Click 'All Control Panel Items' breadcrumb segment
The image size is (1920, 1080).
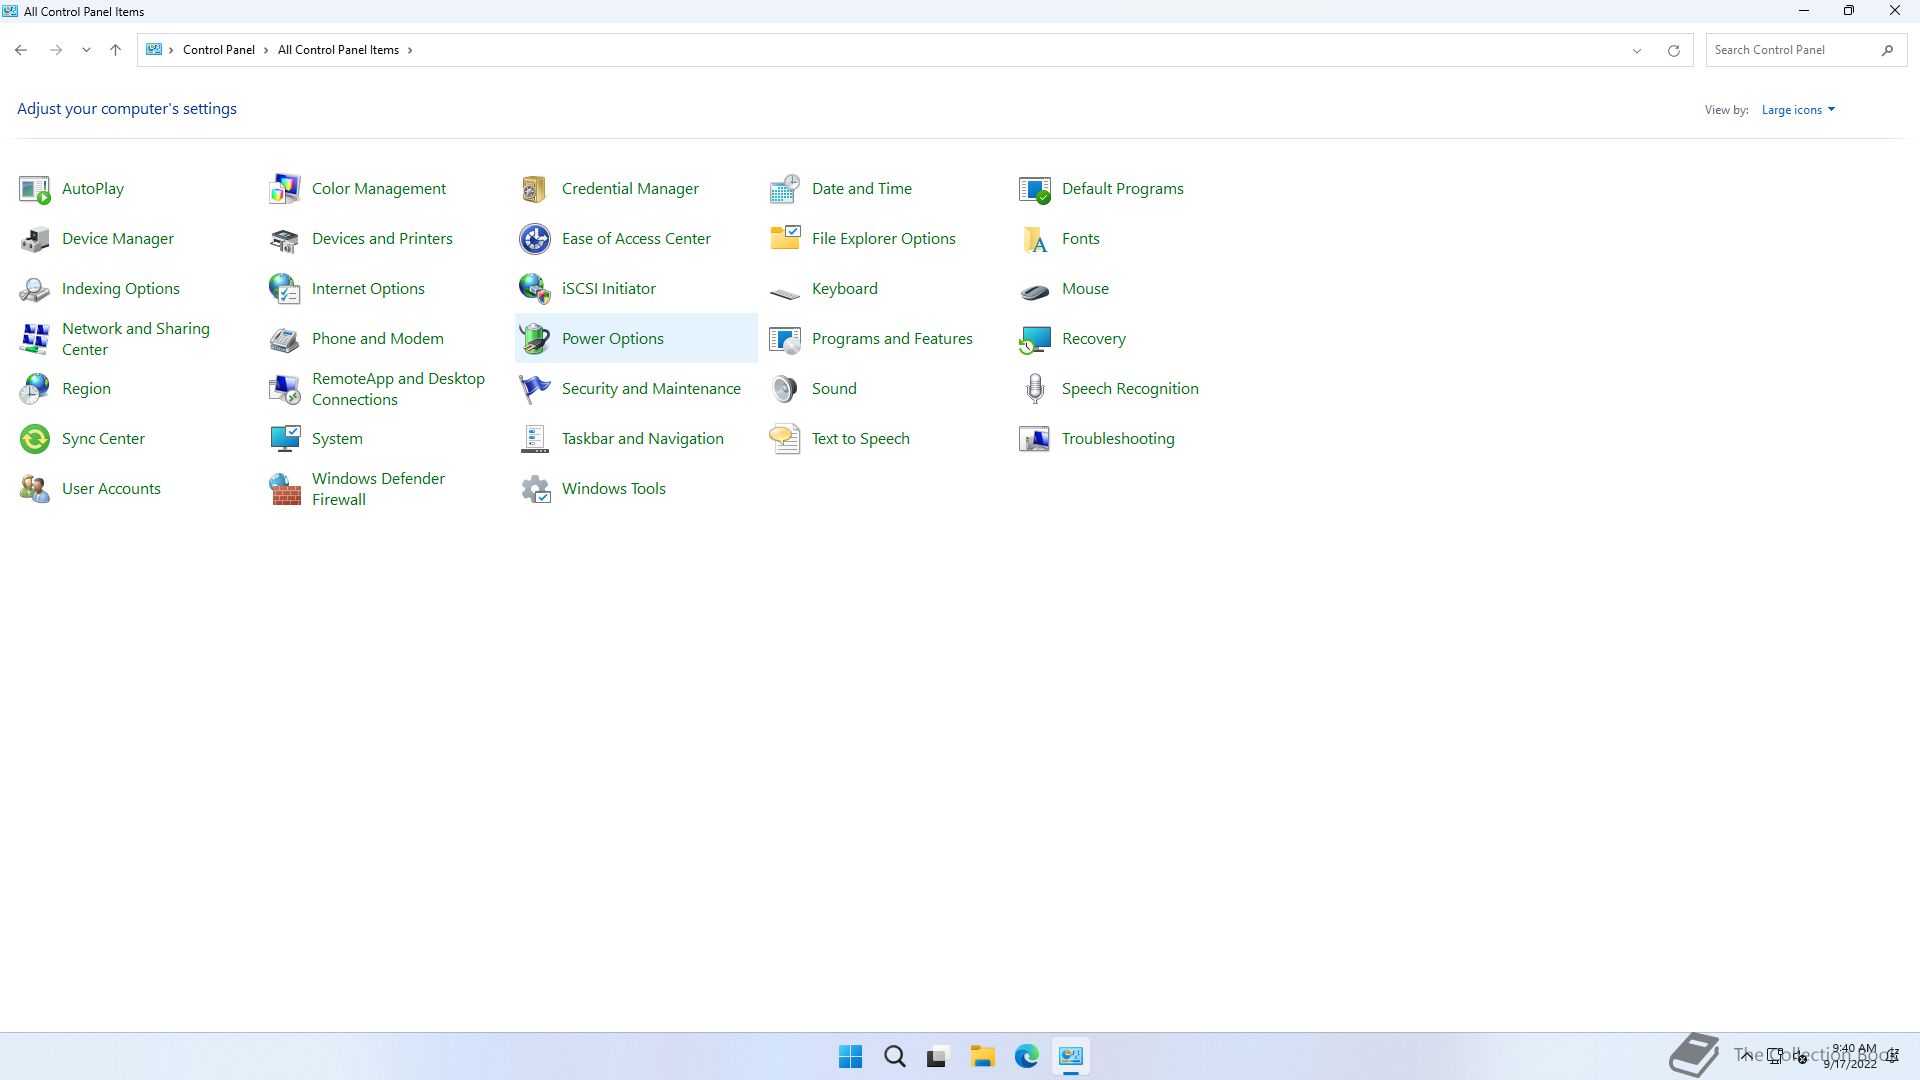338,50
